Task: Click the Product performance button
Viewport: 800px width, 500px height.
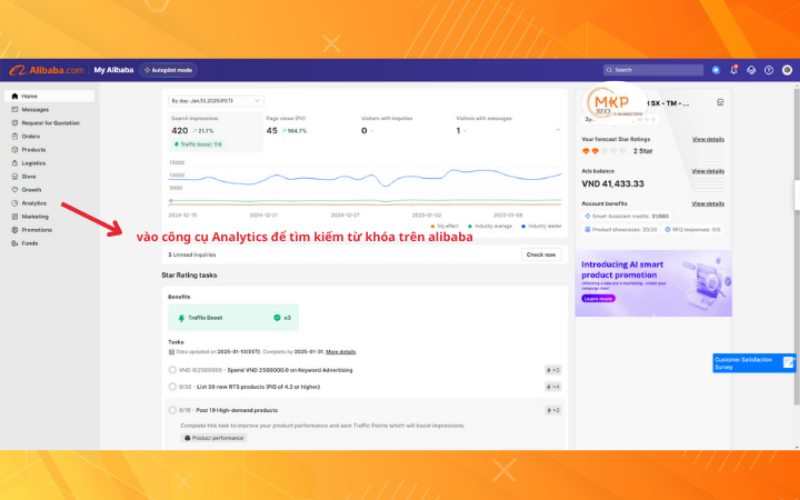Action: 214,438
